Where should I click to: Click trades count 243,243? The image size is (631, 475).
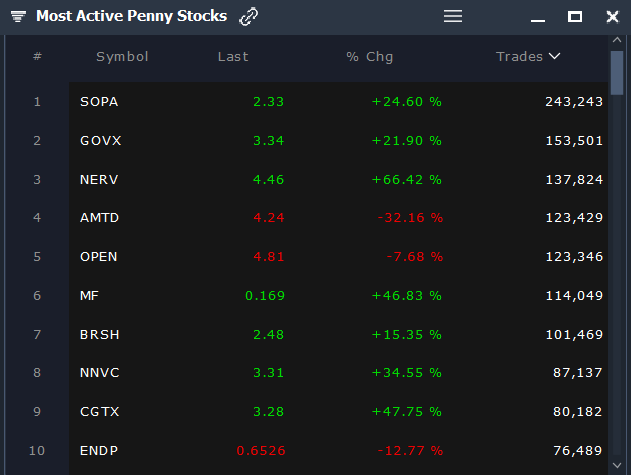click(x=574, y=102)
